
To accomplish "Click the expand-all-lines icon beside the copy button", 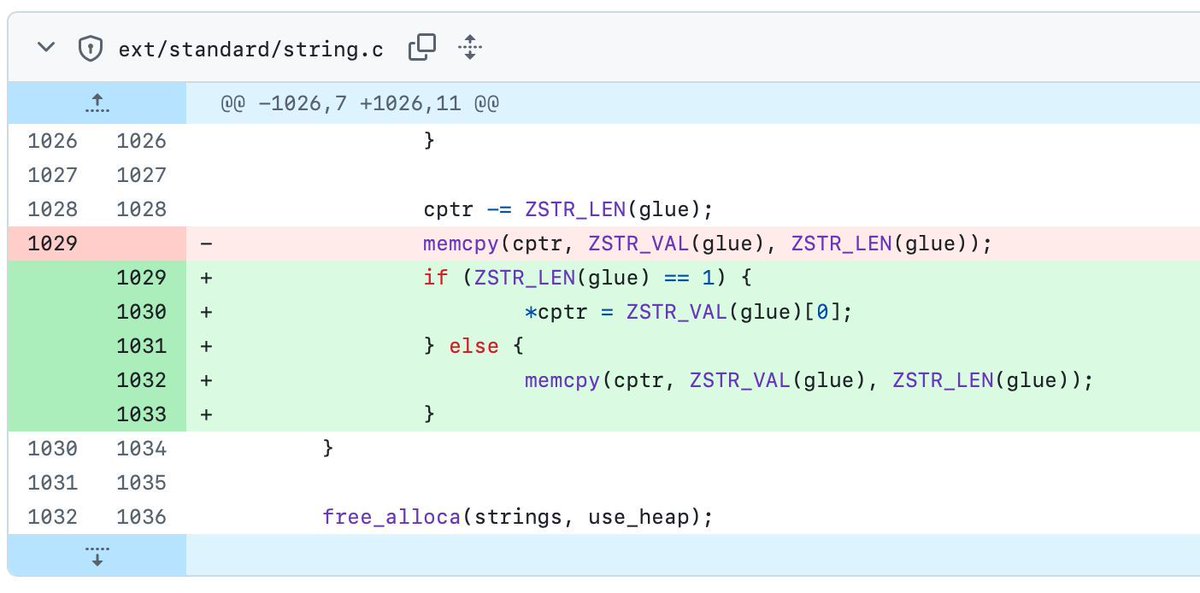I will [469, 46].
